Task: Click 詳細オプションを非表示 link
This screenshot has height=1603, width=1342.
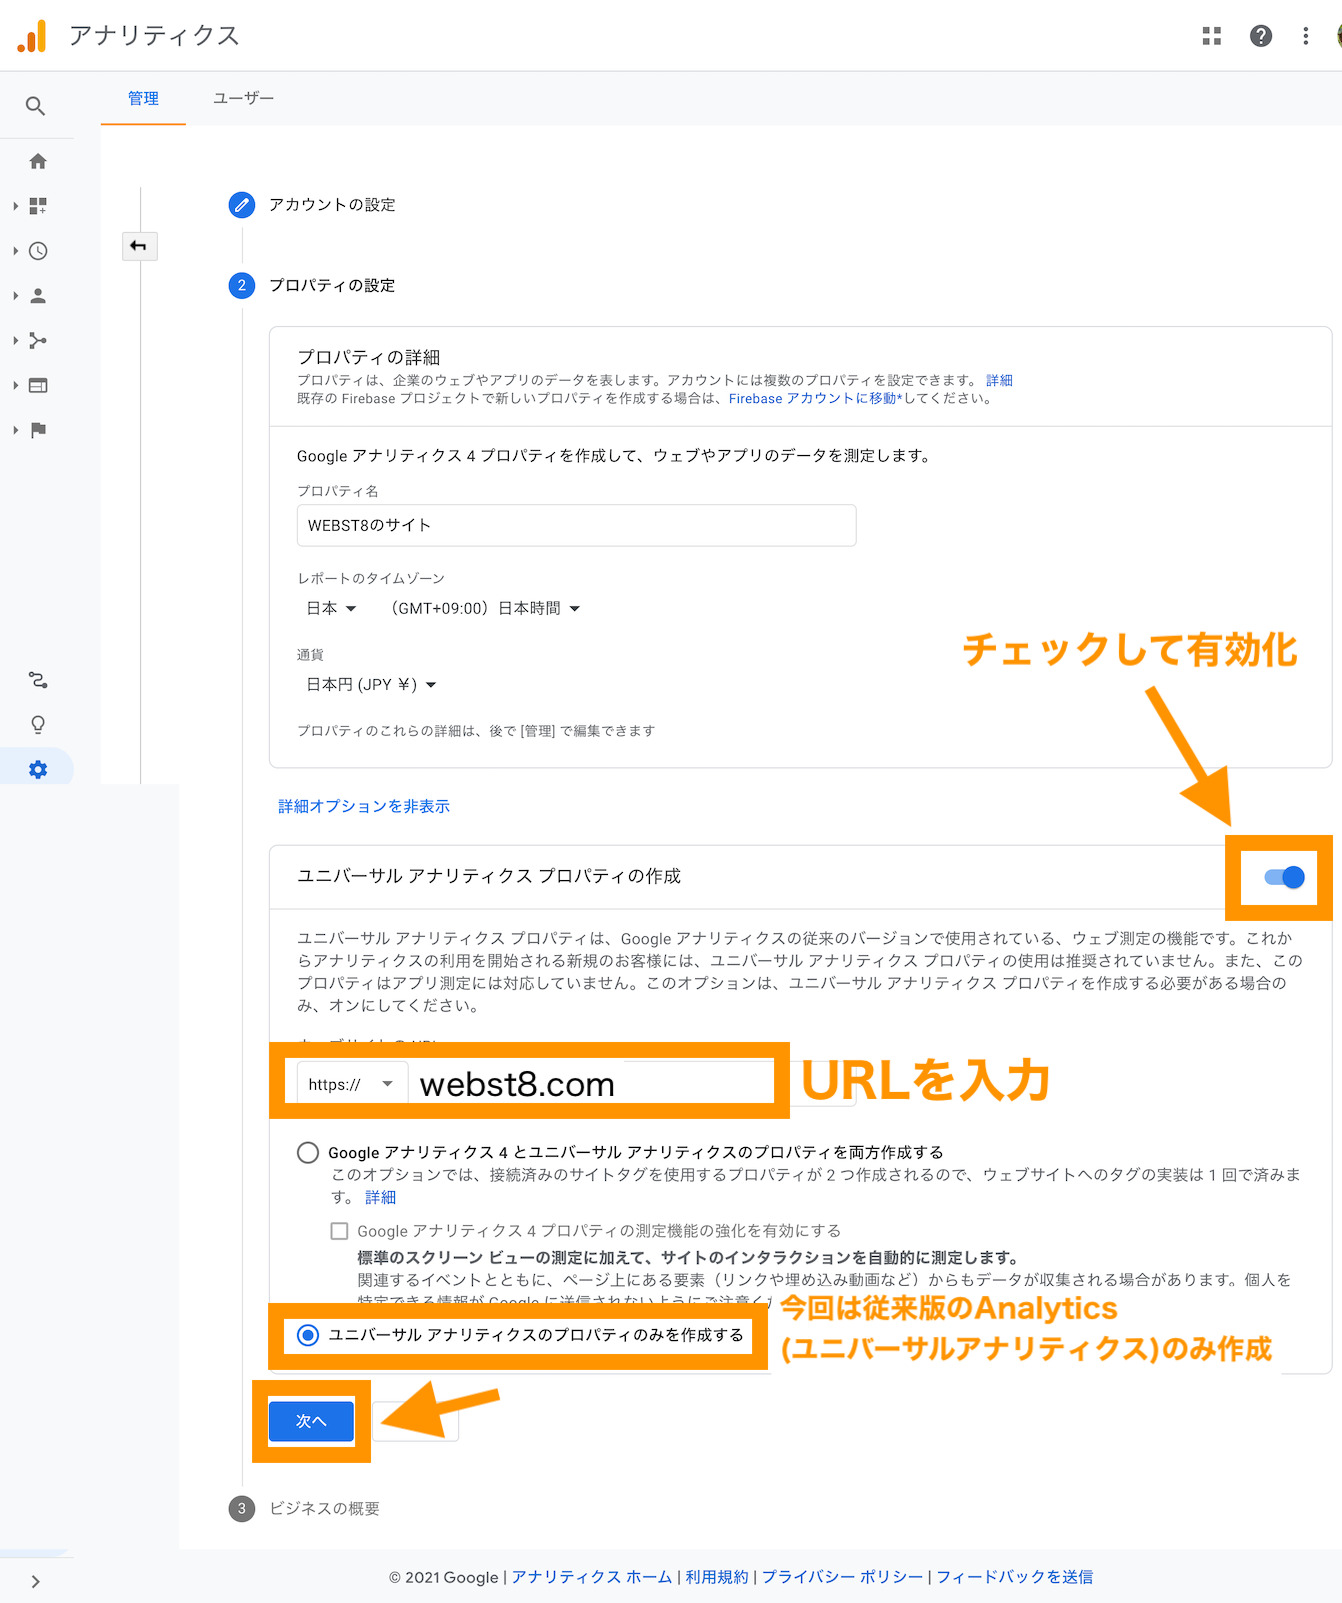Action: pos(364,806)
